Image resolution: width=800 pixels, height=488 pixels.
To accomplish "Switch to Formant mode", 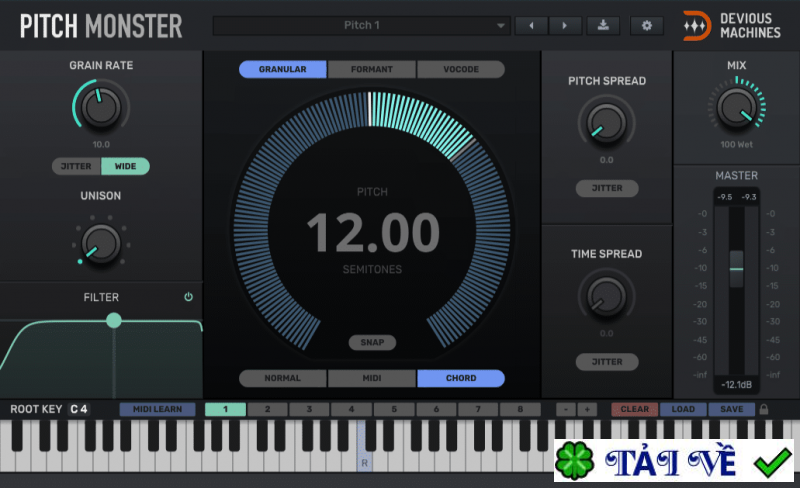I will click(371, 69).
